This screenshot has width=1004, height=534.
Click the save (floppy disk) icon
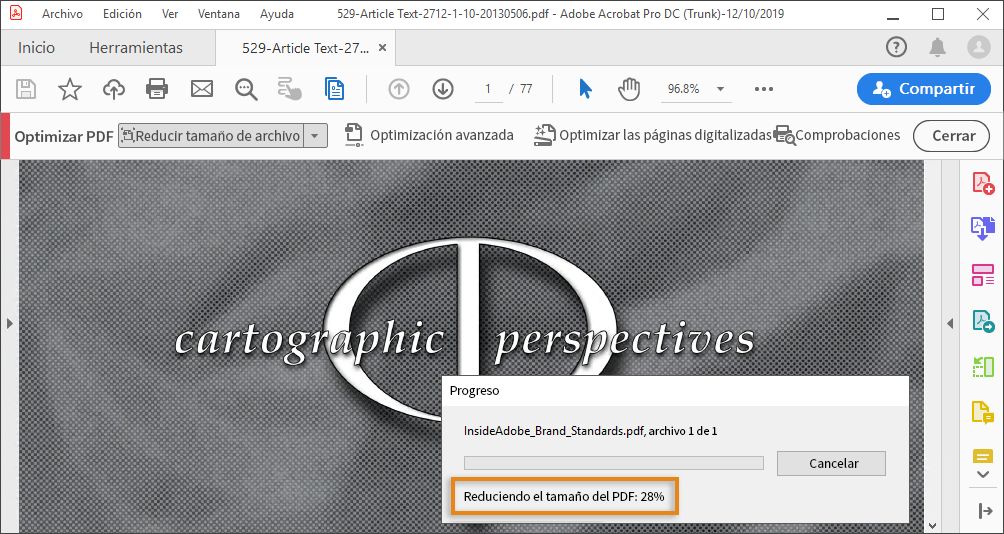(x=26, y=89)
